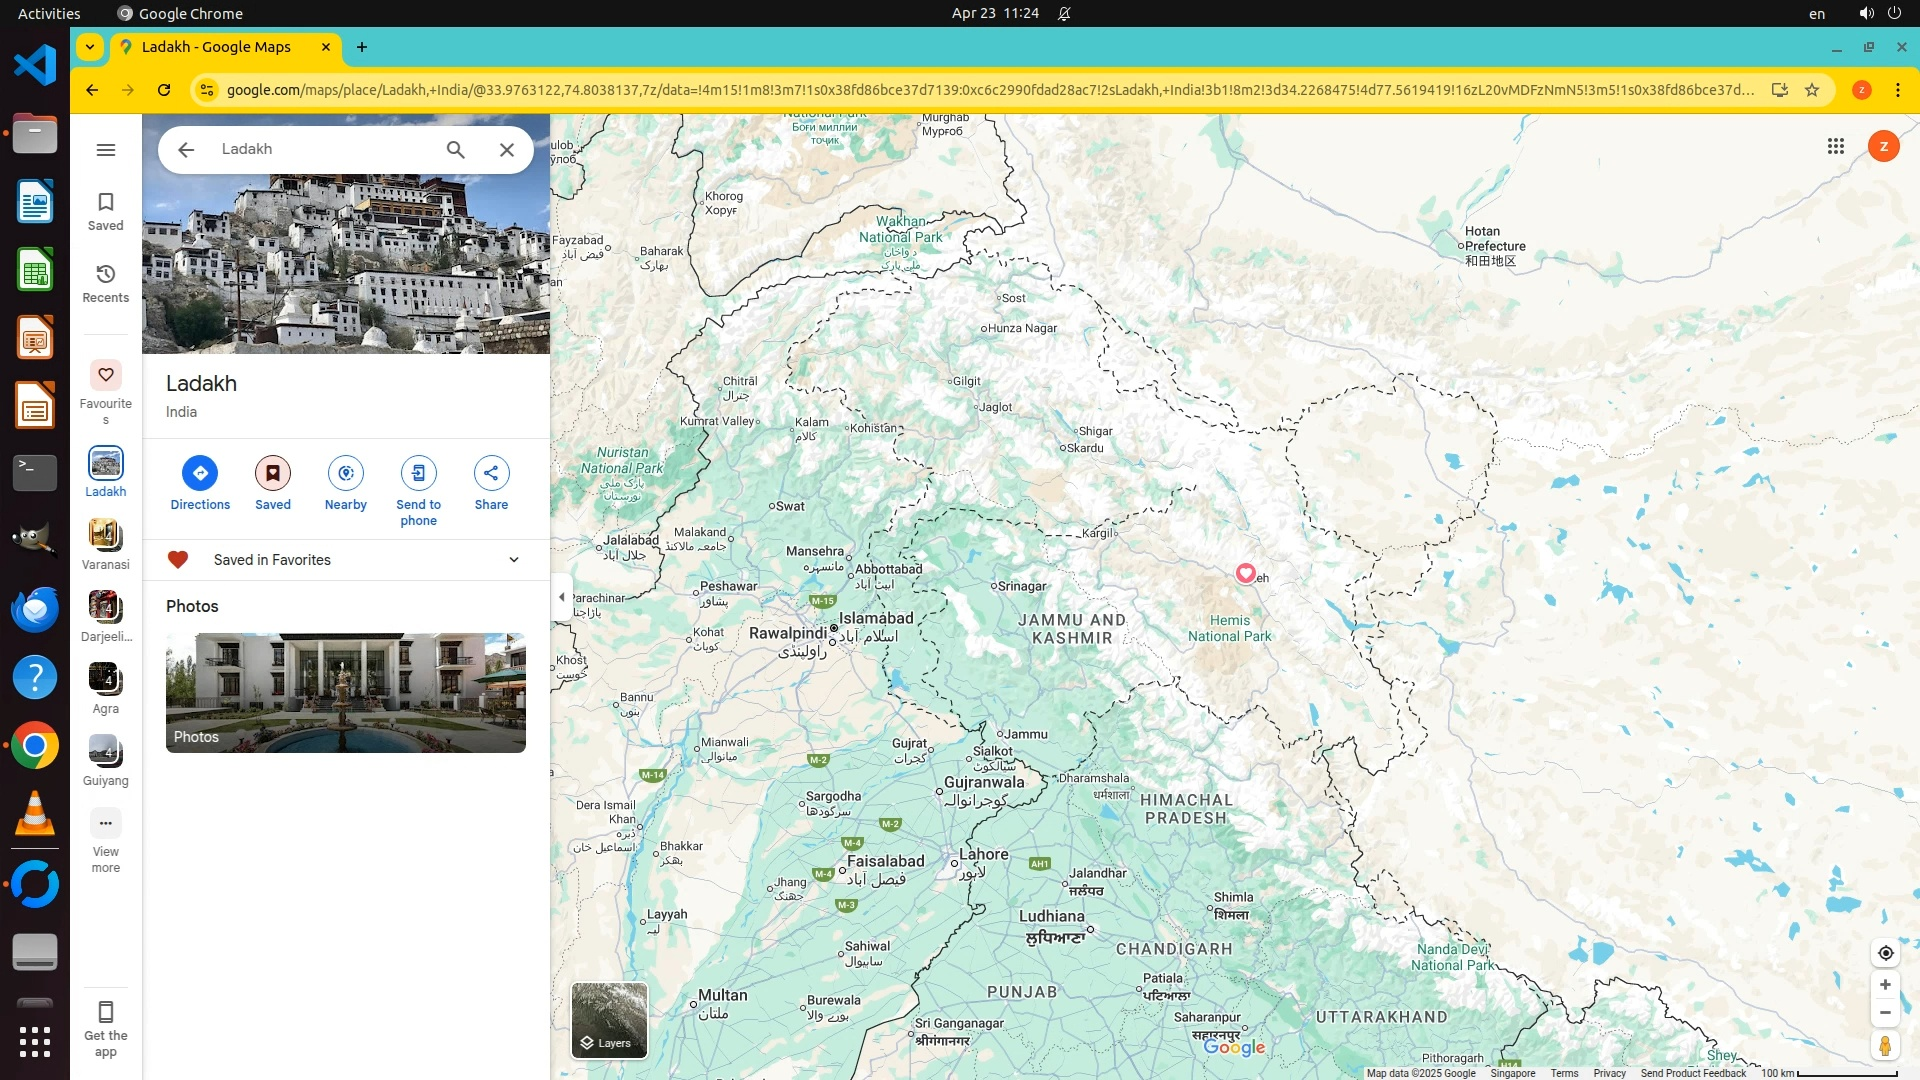Collapse the side panel arrow
Screen dimensions: 1920x1080
[x=561, y=597]
